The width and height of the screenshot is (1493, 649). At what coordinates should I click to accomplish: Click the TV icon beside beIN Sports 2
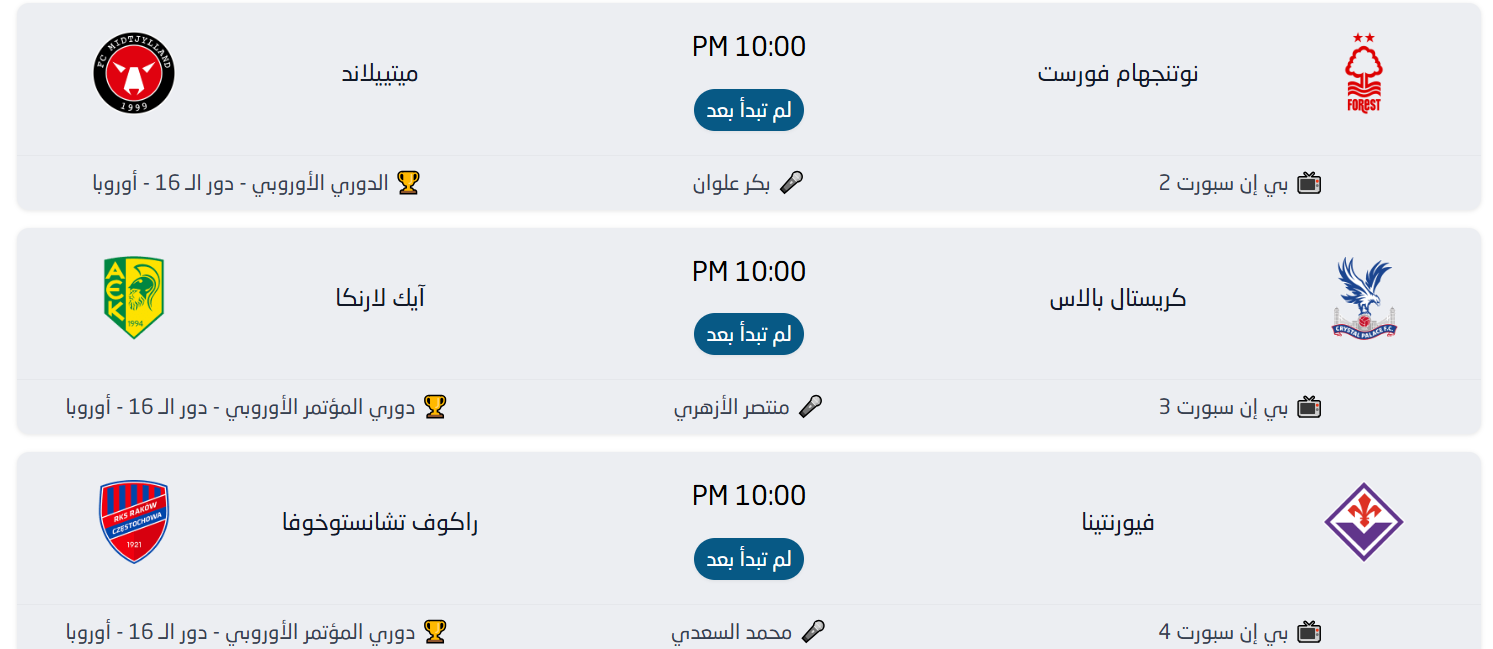coord(1309,183)
